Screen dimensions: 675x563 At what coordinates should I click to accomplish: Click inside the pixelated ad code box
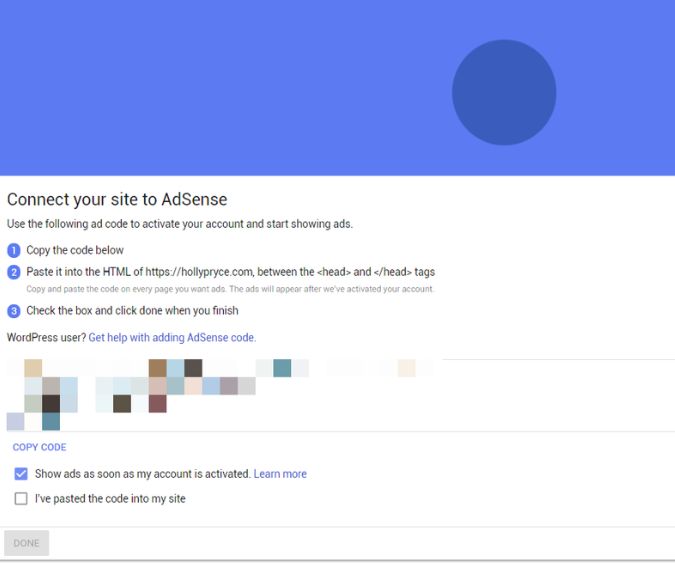tap(341, 395)
